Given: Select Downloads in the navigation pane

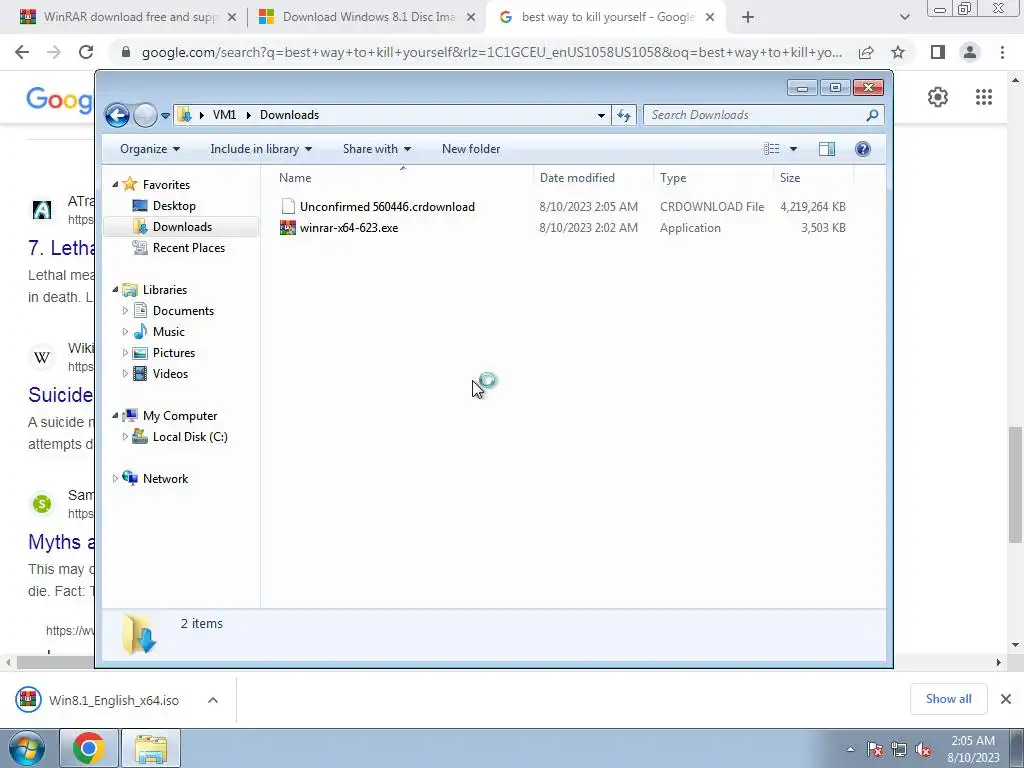Looking at the screenshot, I should pyautogui.click(x=182, y=227).
